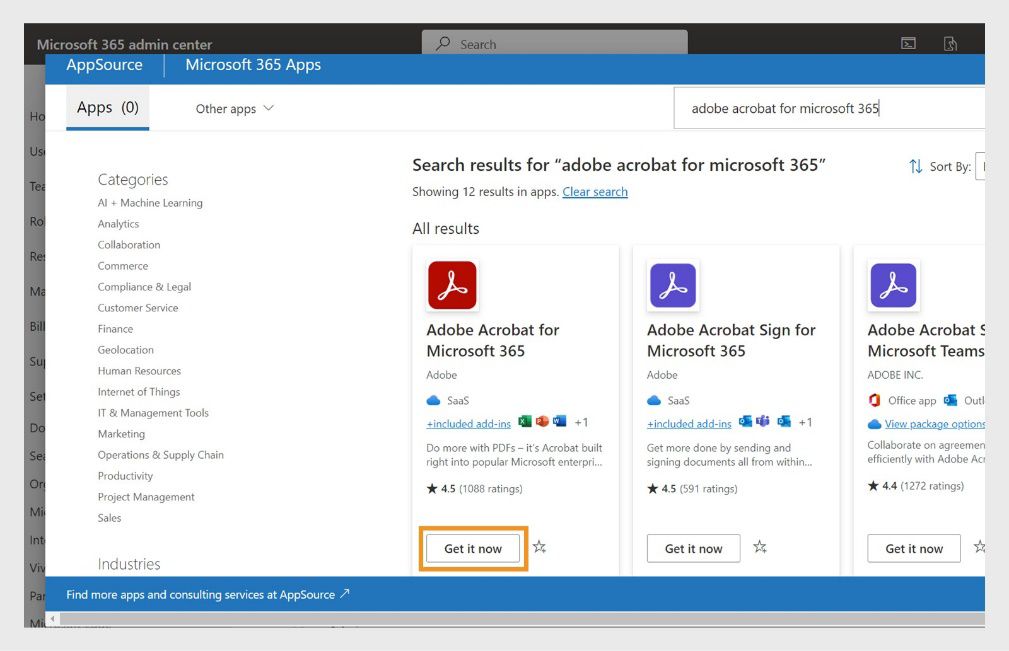Click the Clear search link

[x=595, y=191]
